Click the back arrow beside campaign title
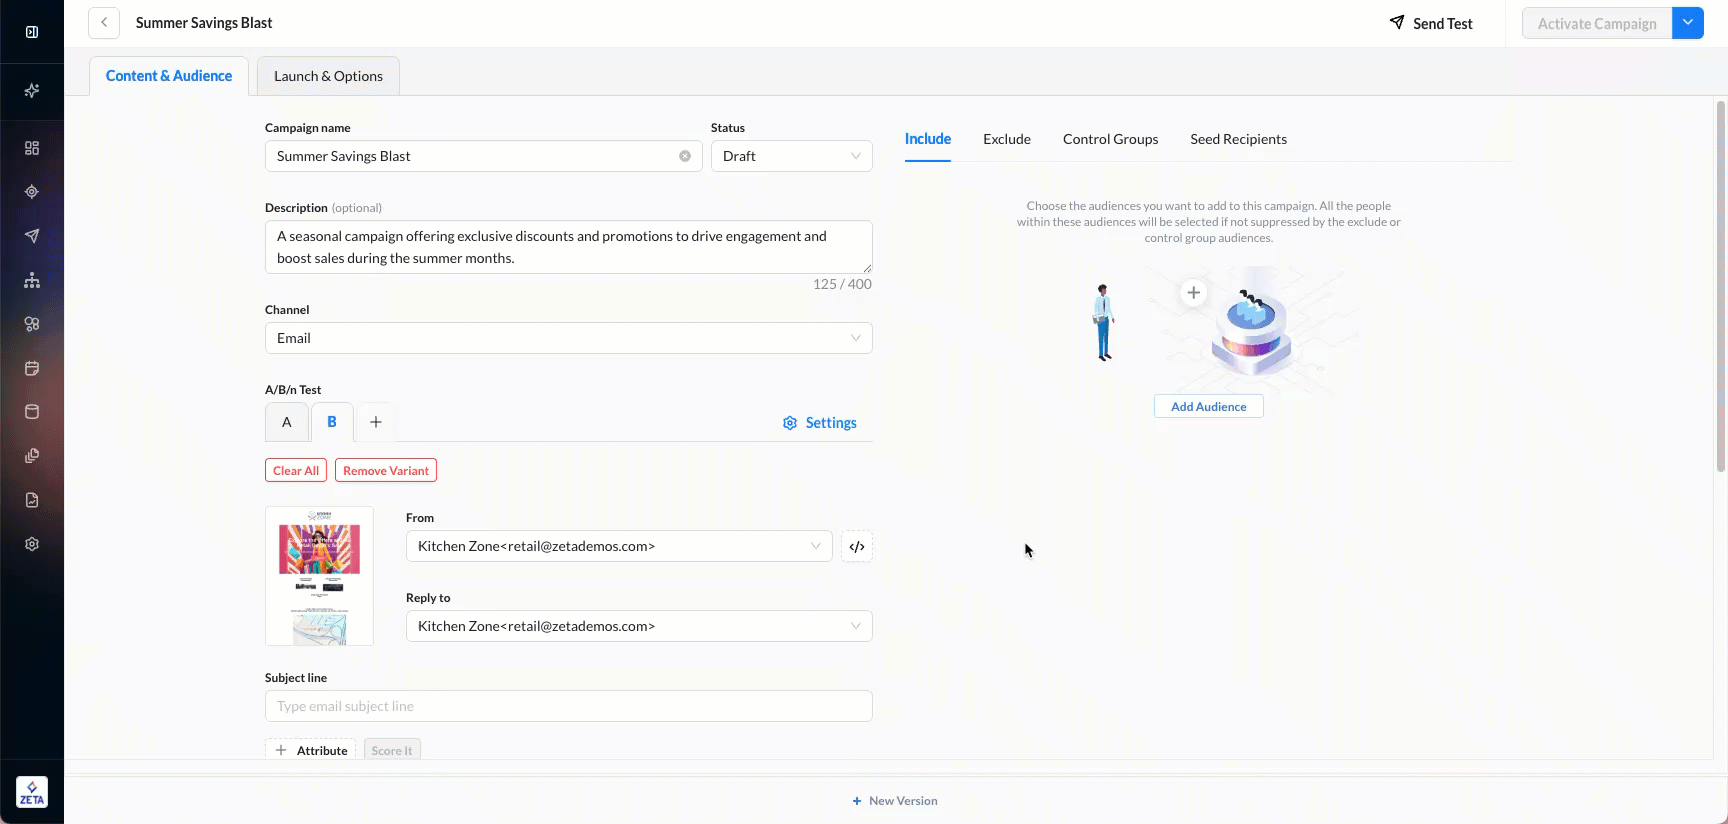The image size is (1728, 824). tap(104, 23)
